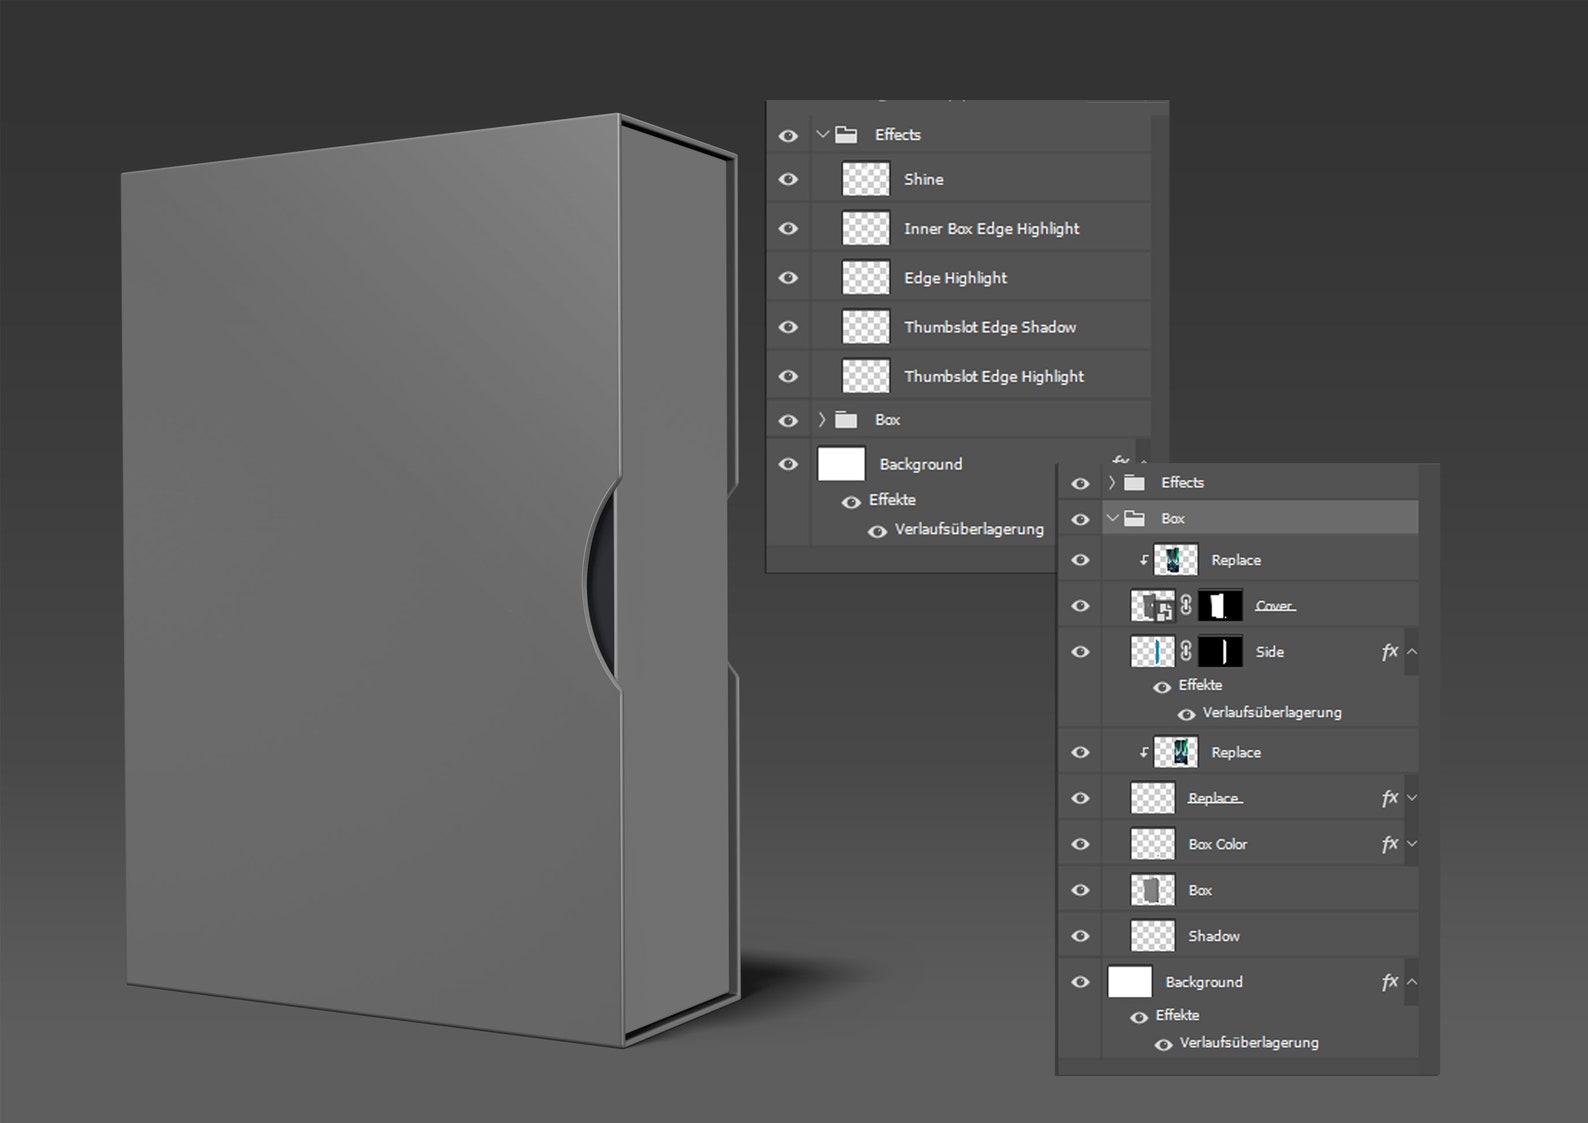
Task: Click fx icon of Background layer below Shadow
Action: 1389,982
